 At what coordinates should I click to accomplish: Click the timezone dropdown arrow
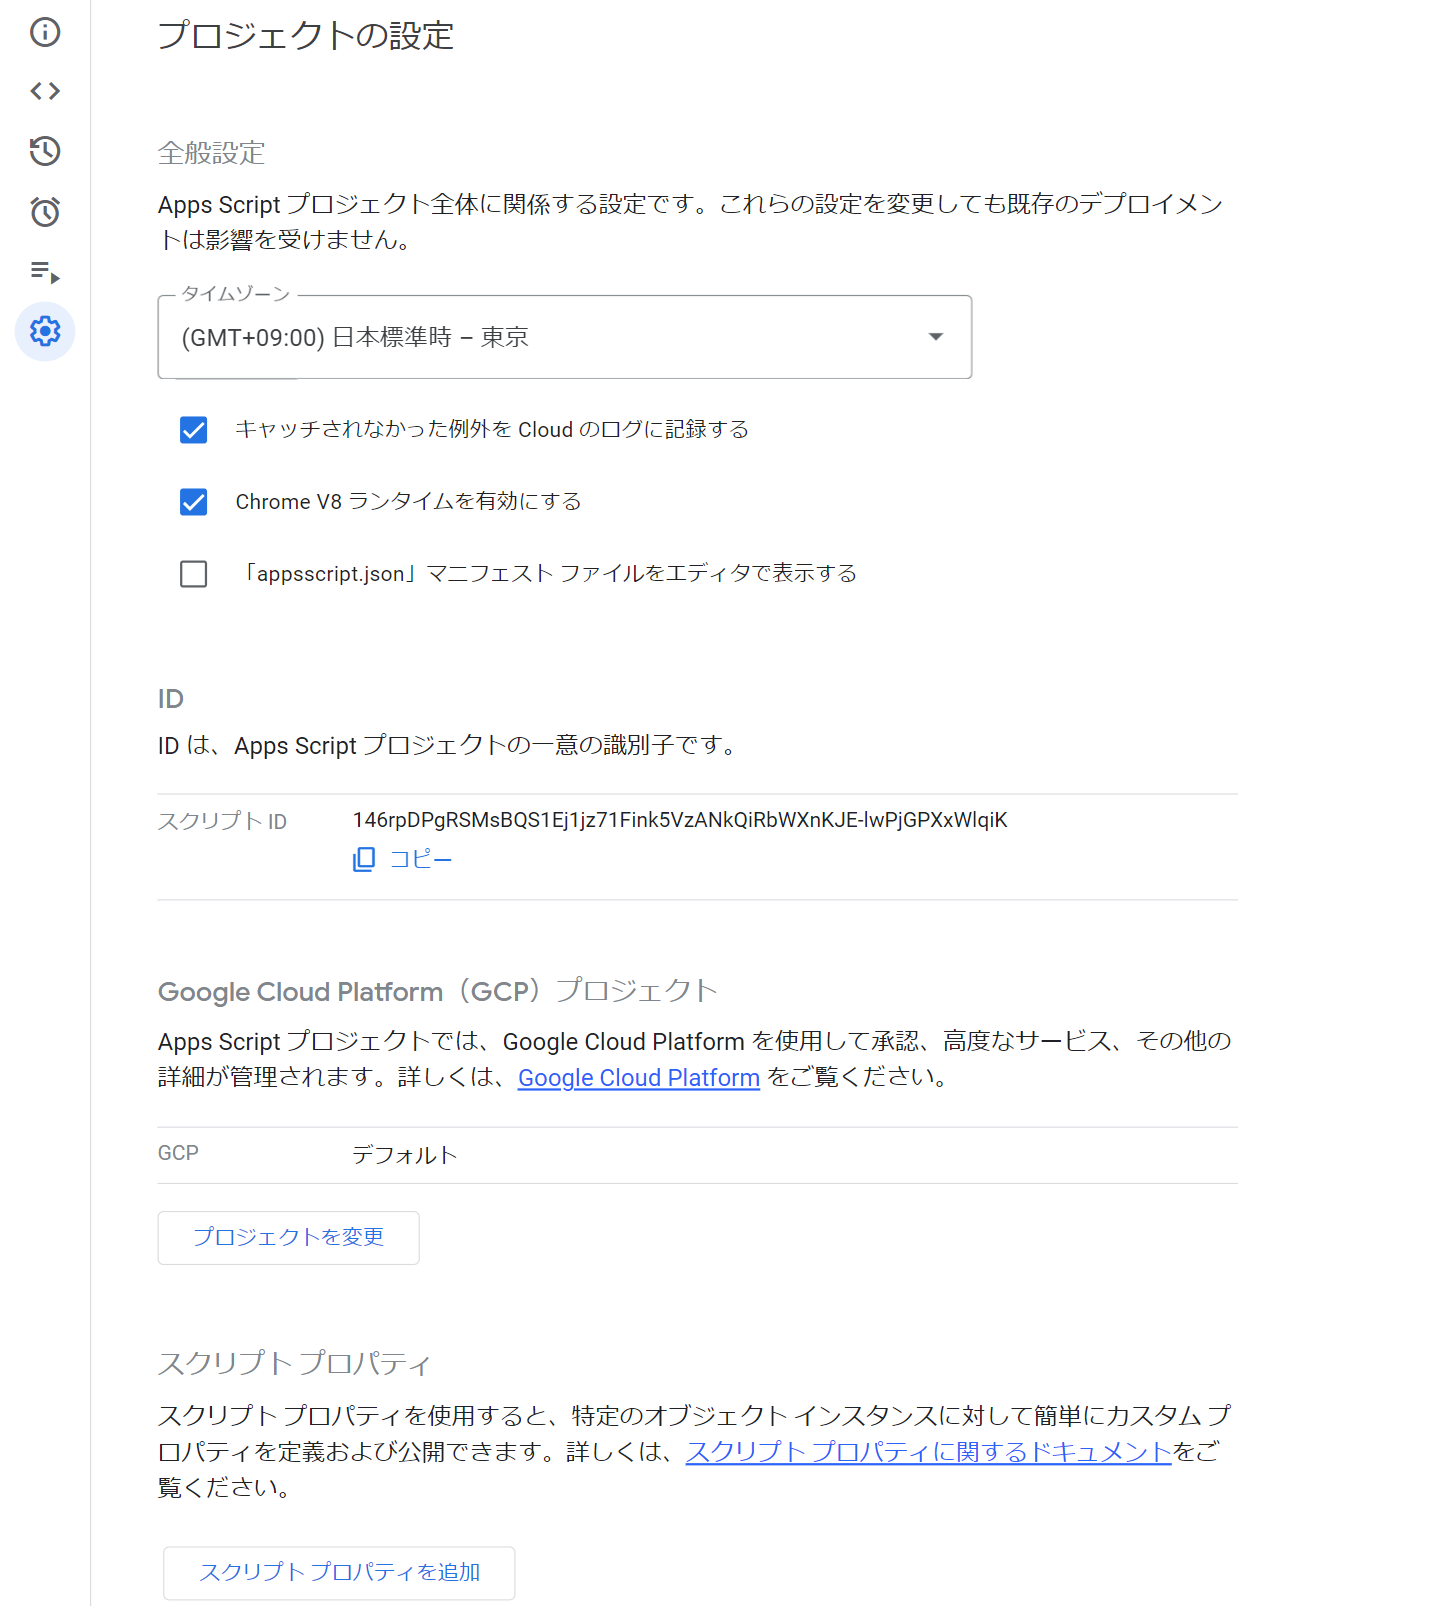pos(936,337)
